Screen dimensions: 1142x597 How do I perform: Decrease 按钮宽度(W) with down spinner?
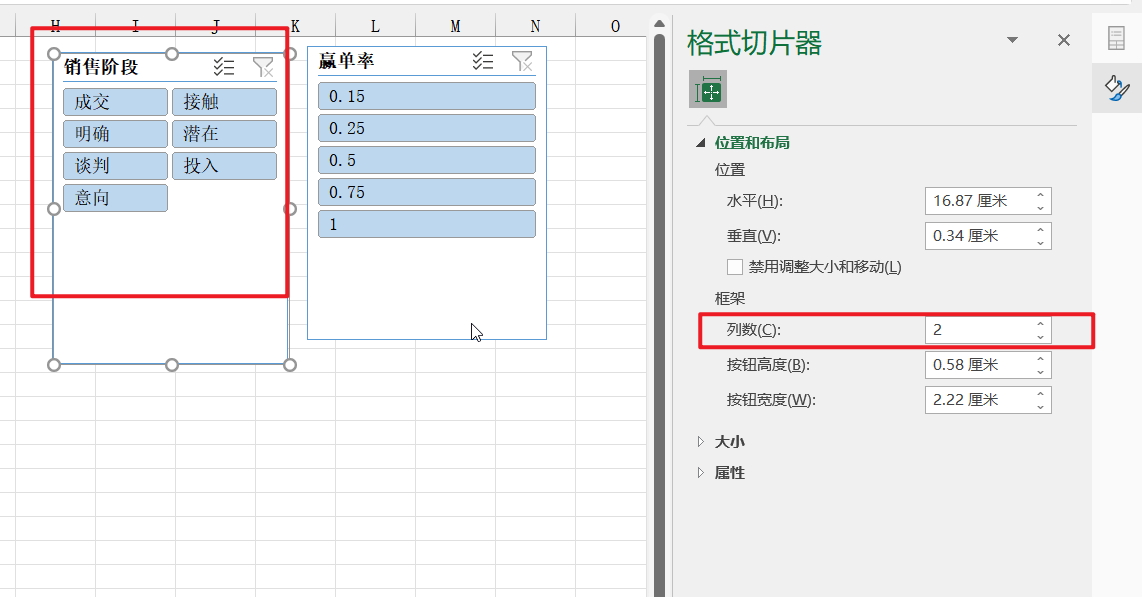pos(1041,407)
